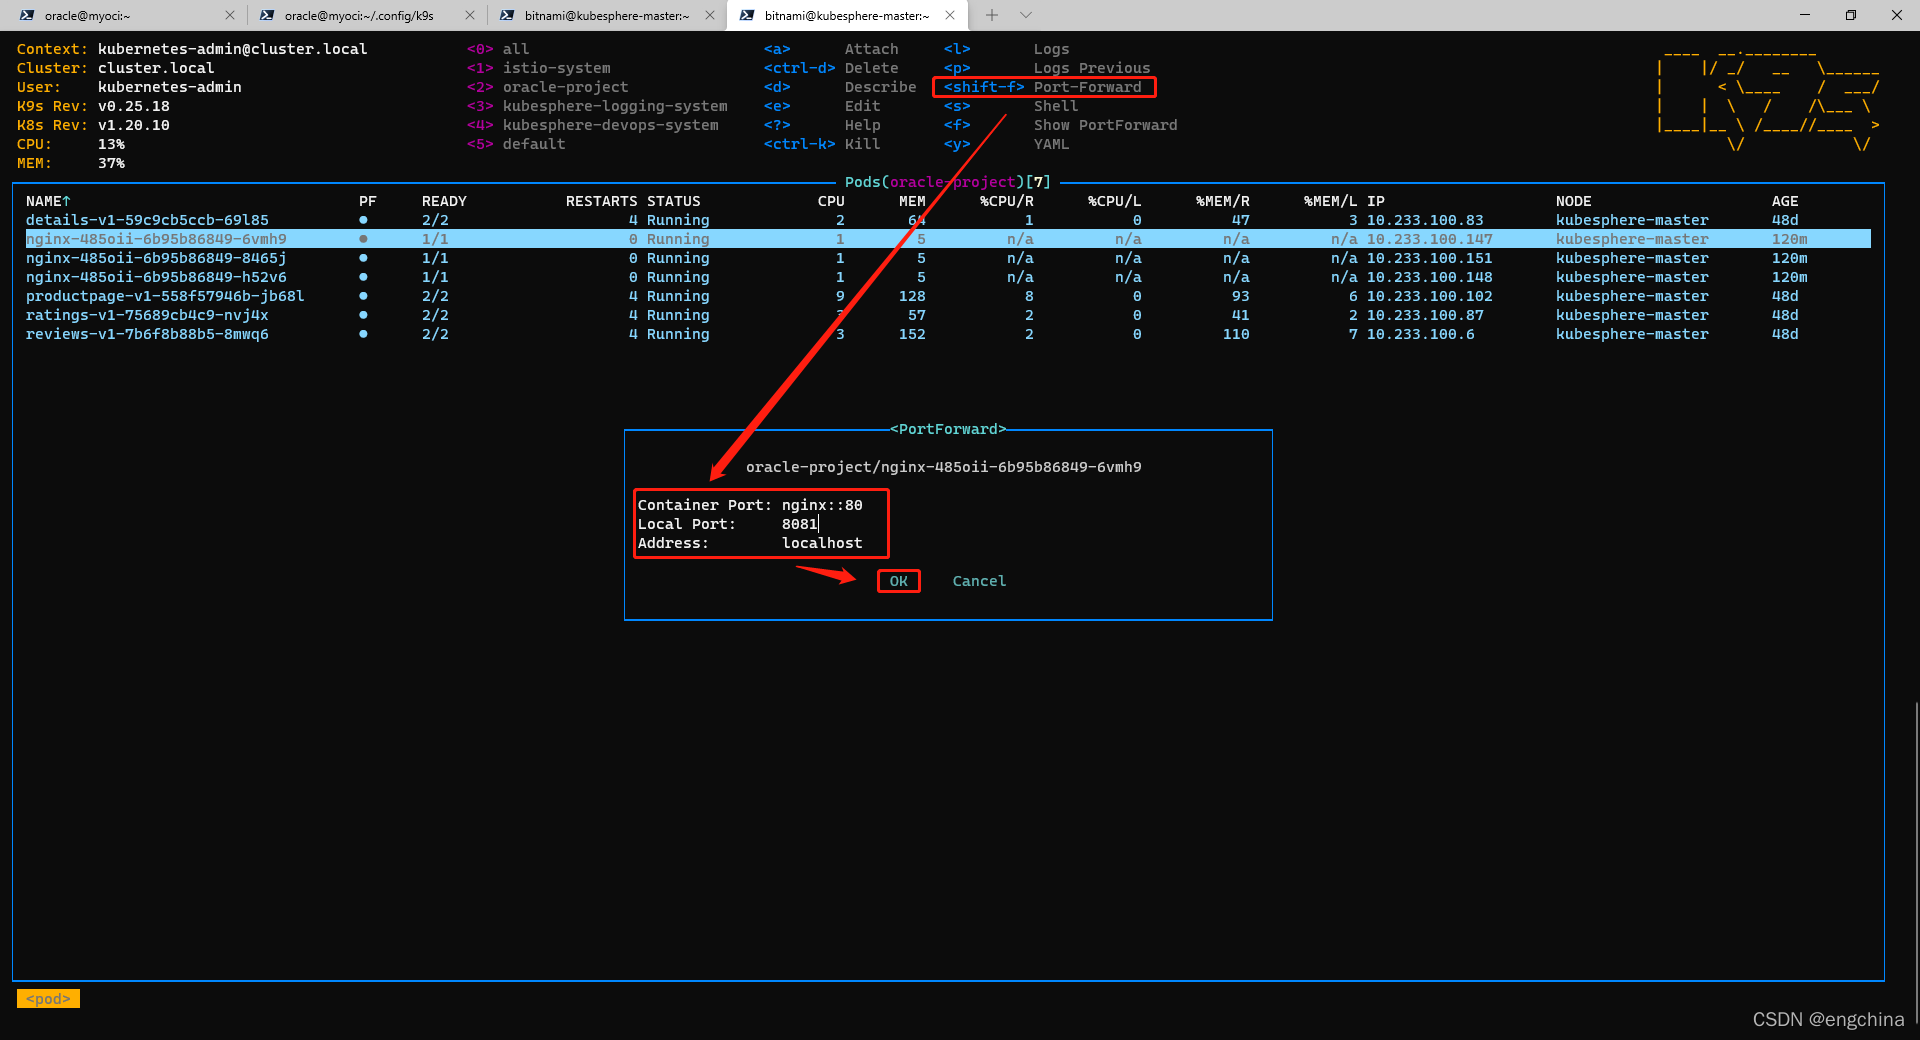Click the kubesphere-devops-system namespace shortcut

click(x=592, y=125)
